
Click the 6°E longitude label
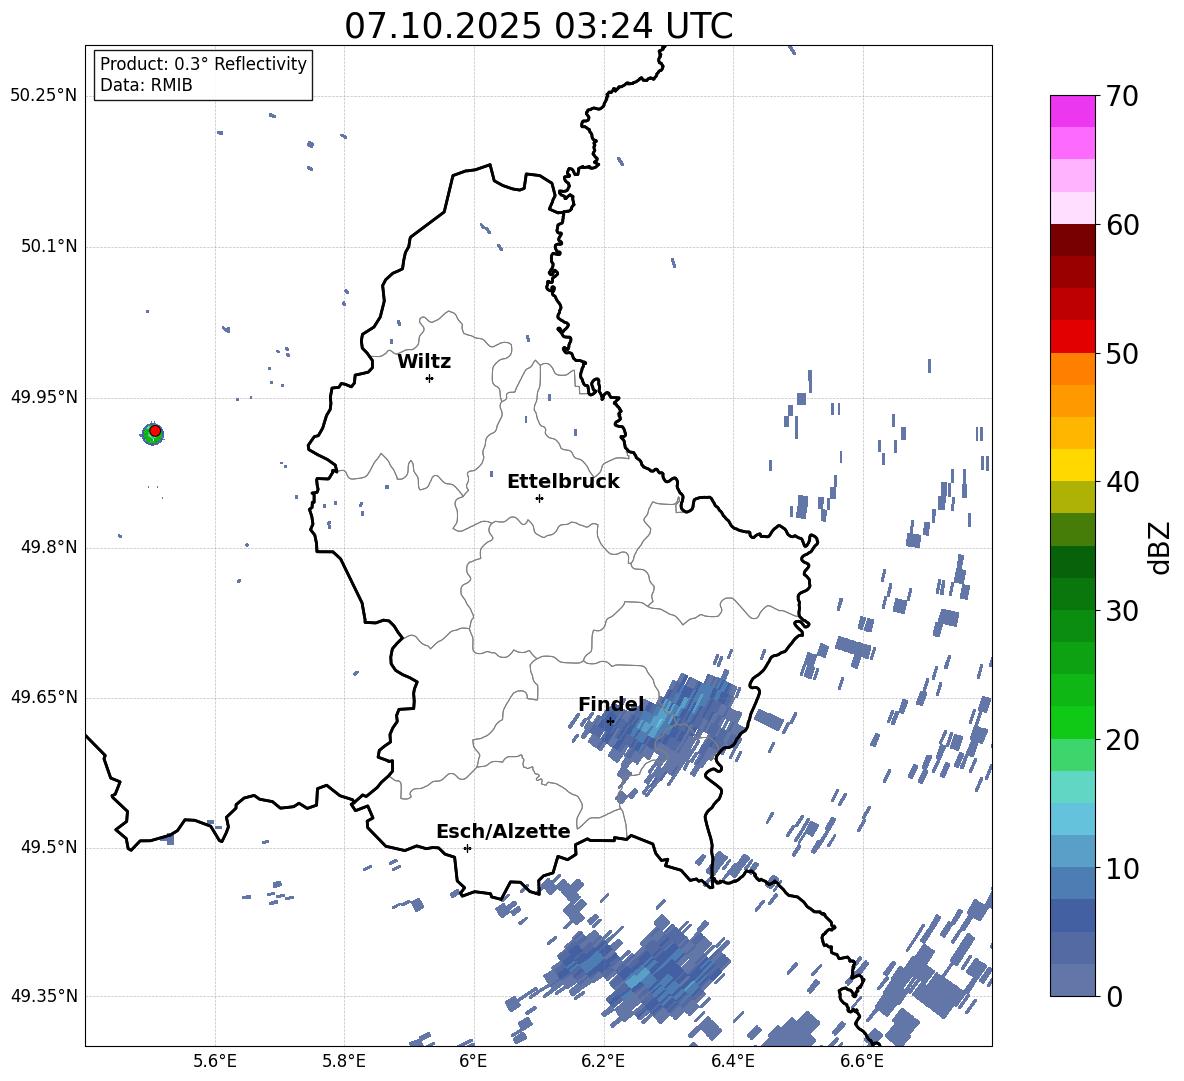473,1061
